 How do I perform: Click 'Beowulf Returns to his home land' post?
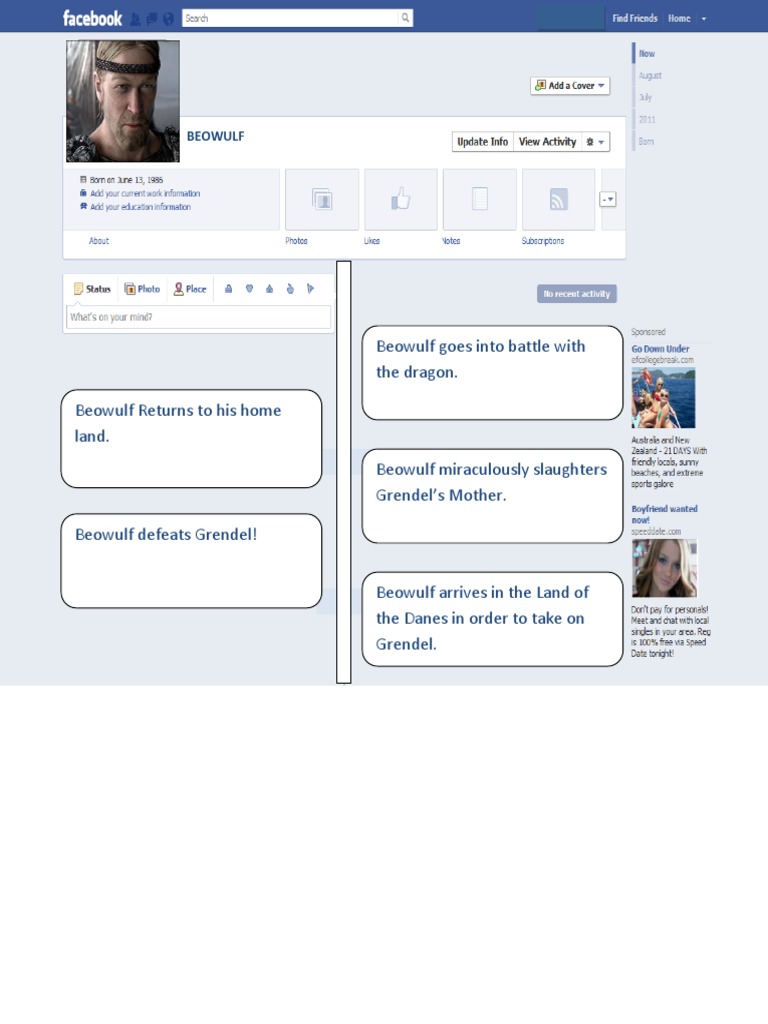coord(191,439)
